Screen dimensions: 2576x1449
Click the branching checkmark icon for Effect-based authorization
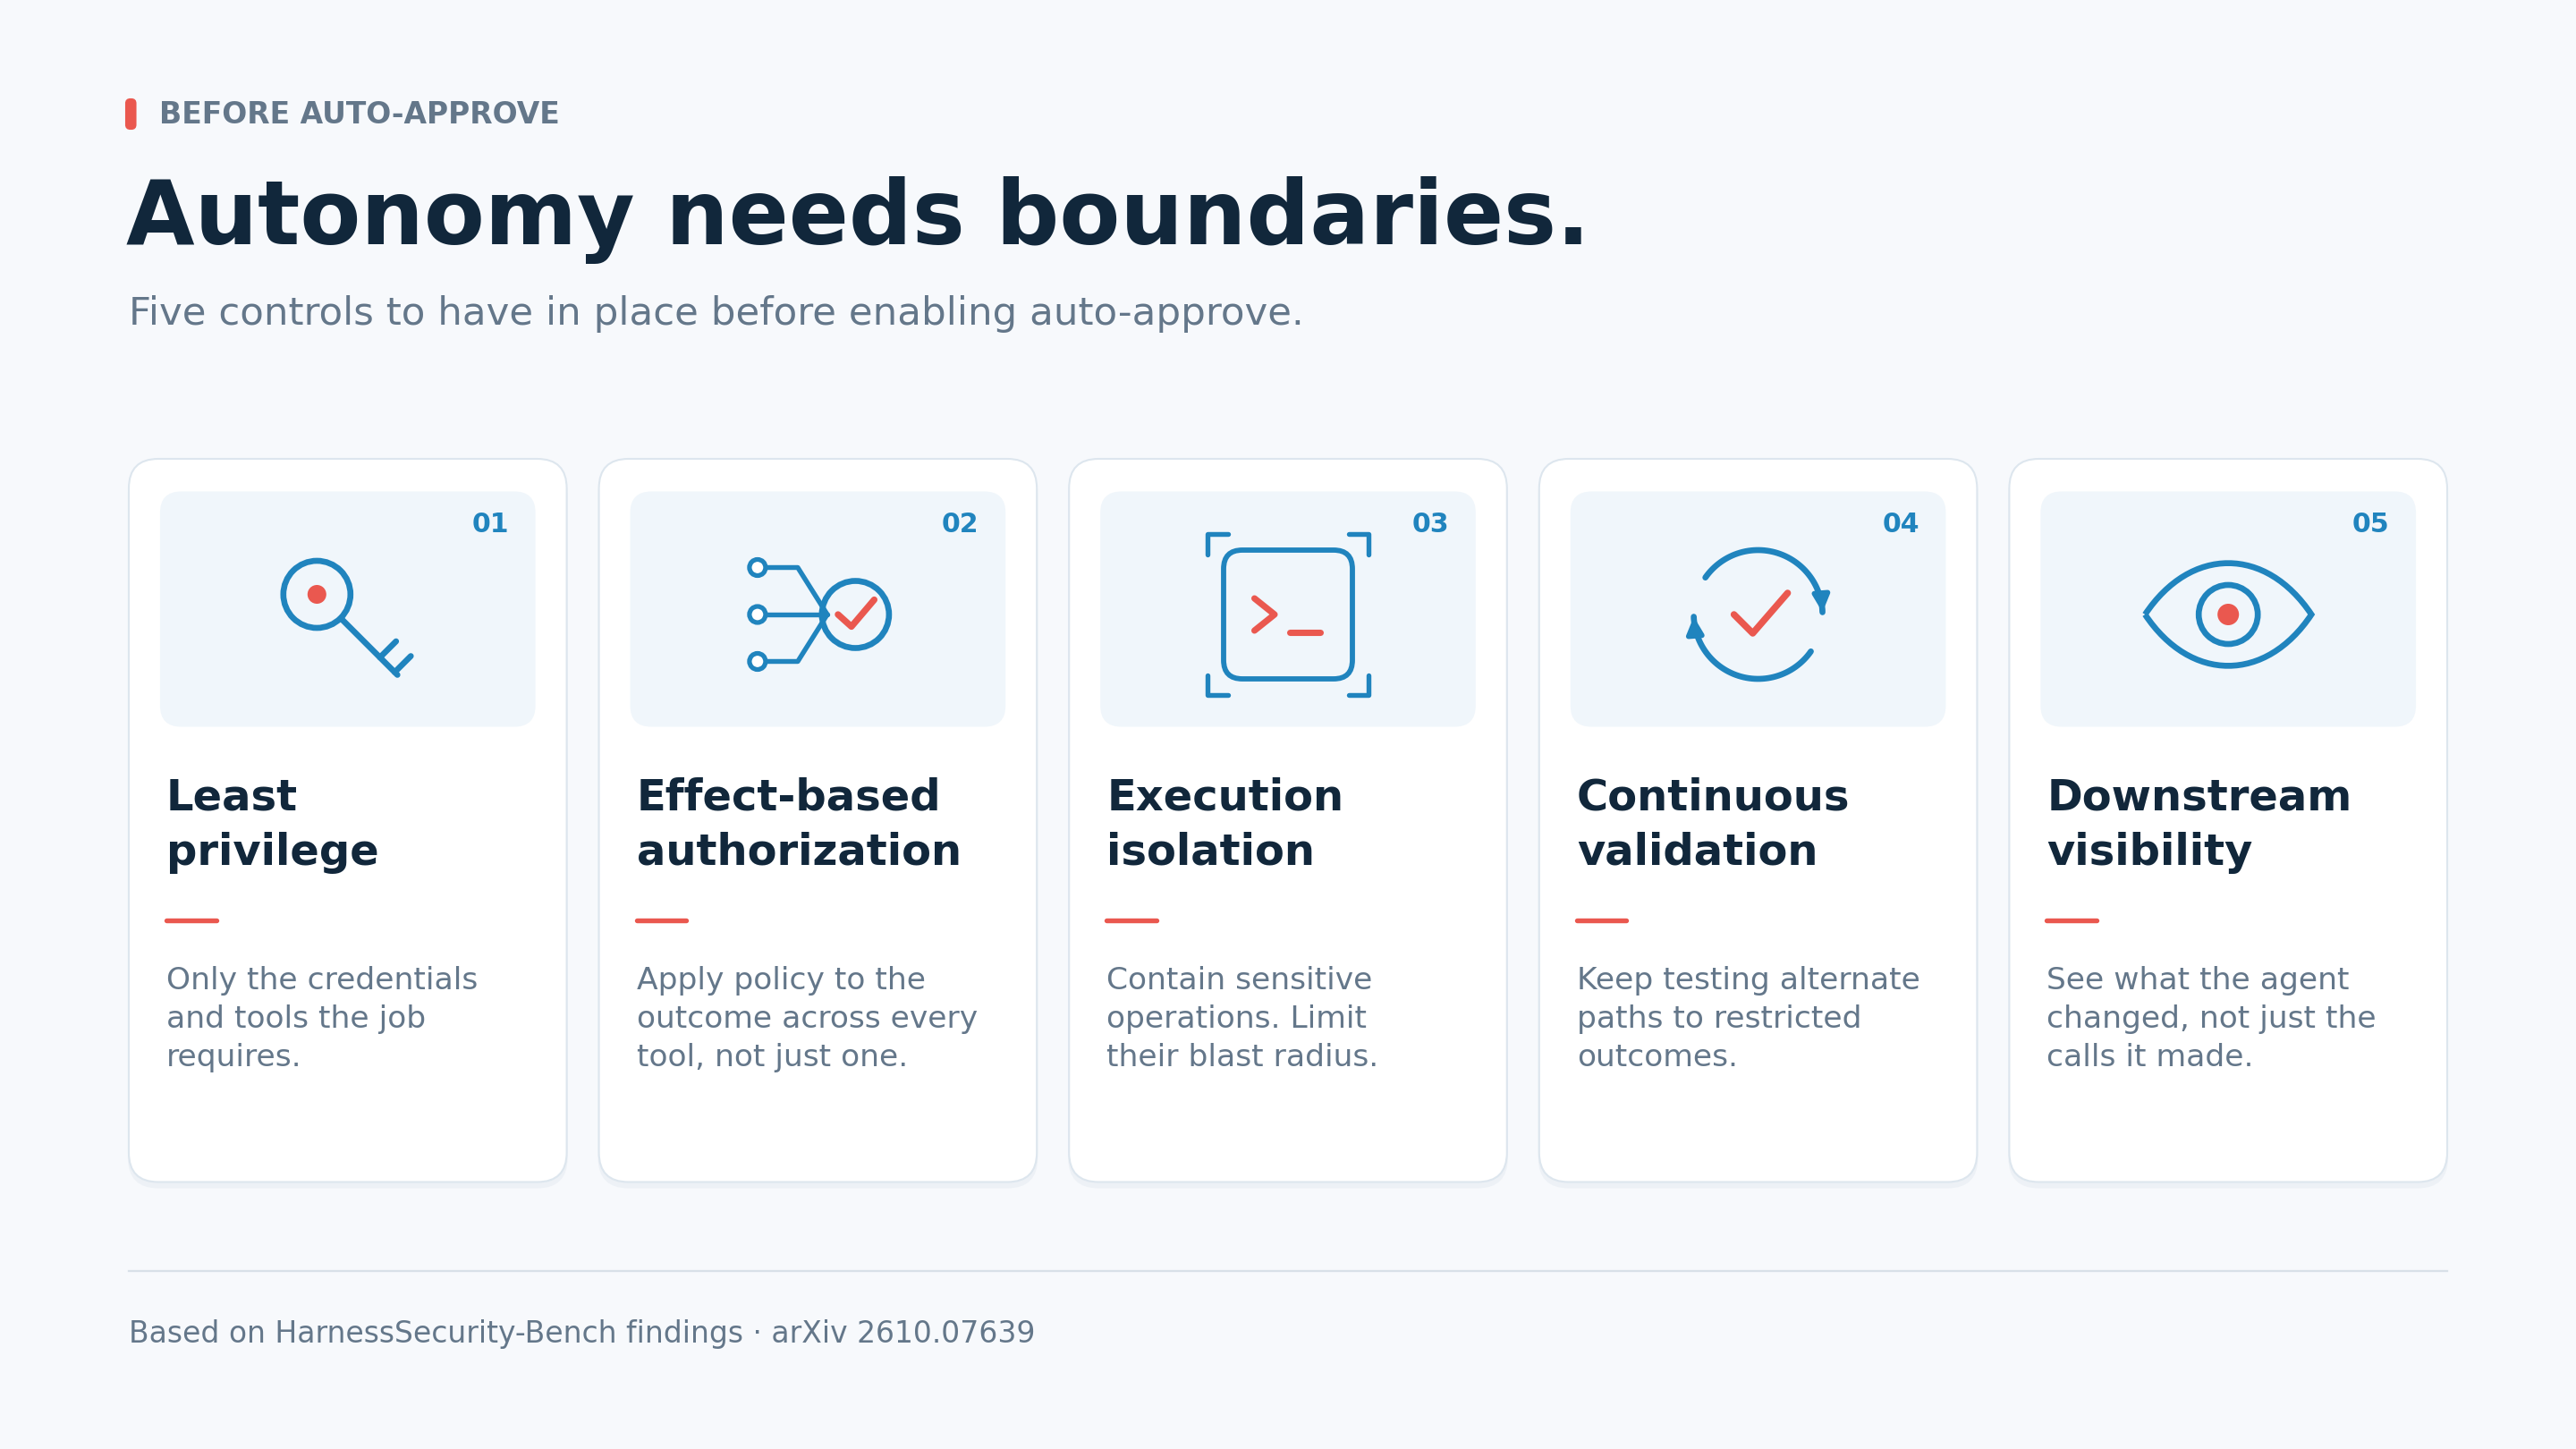pyautogui.click(x=818, y=614)
